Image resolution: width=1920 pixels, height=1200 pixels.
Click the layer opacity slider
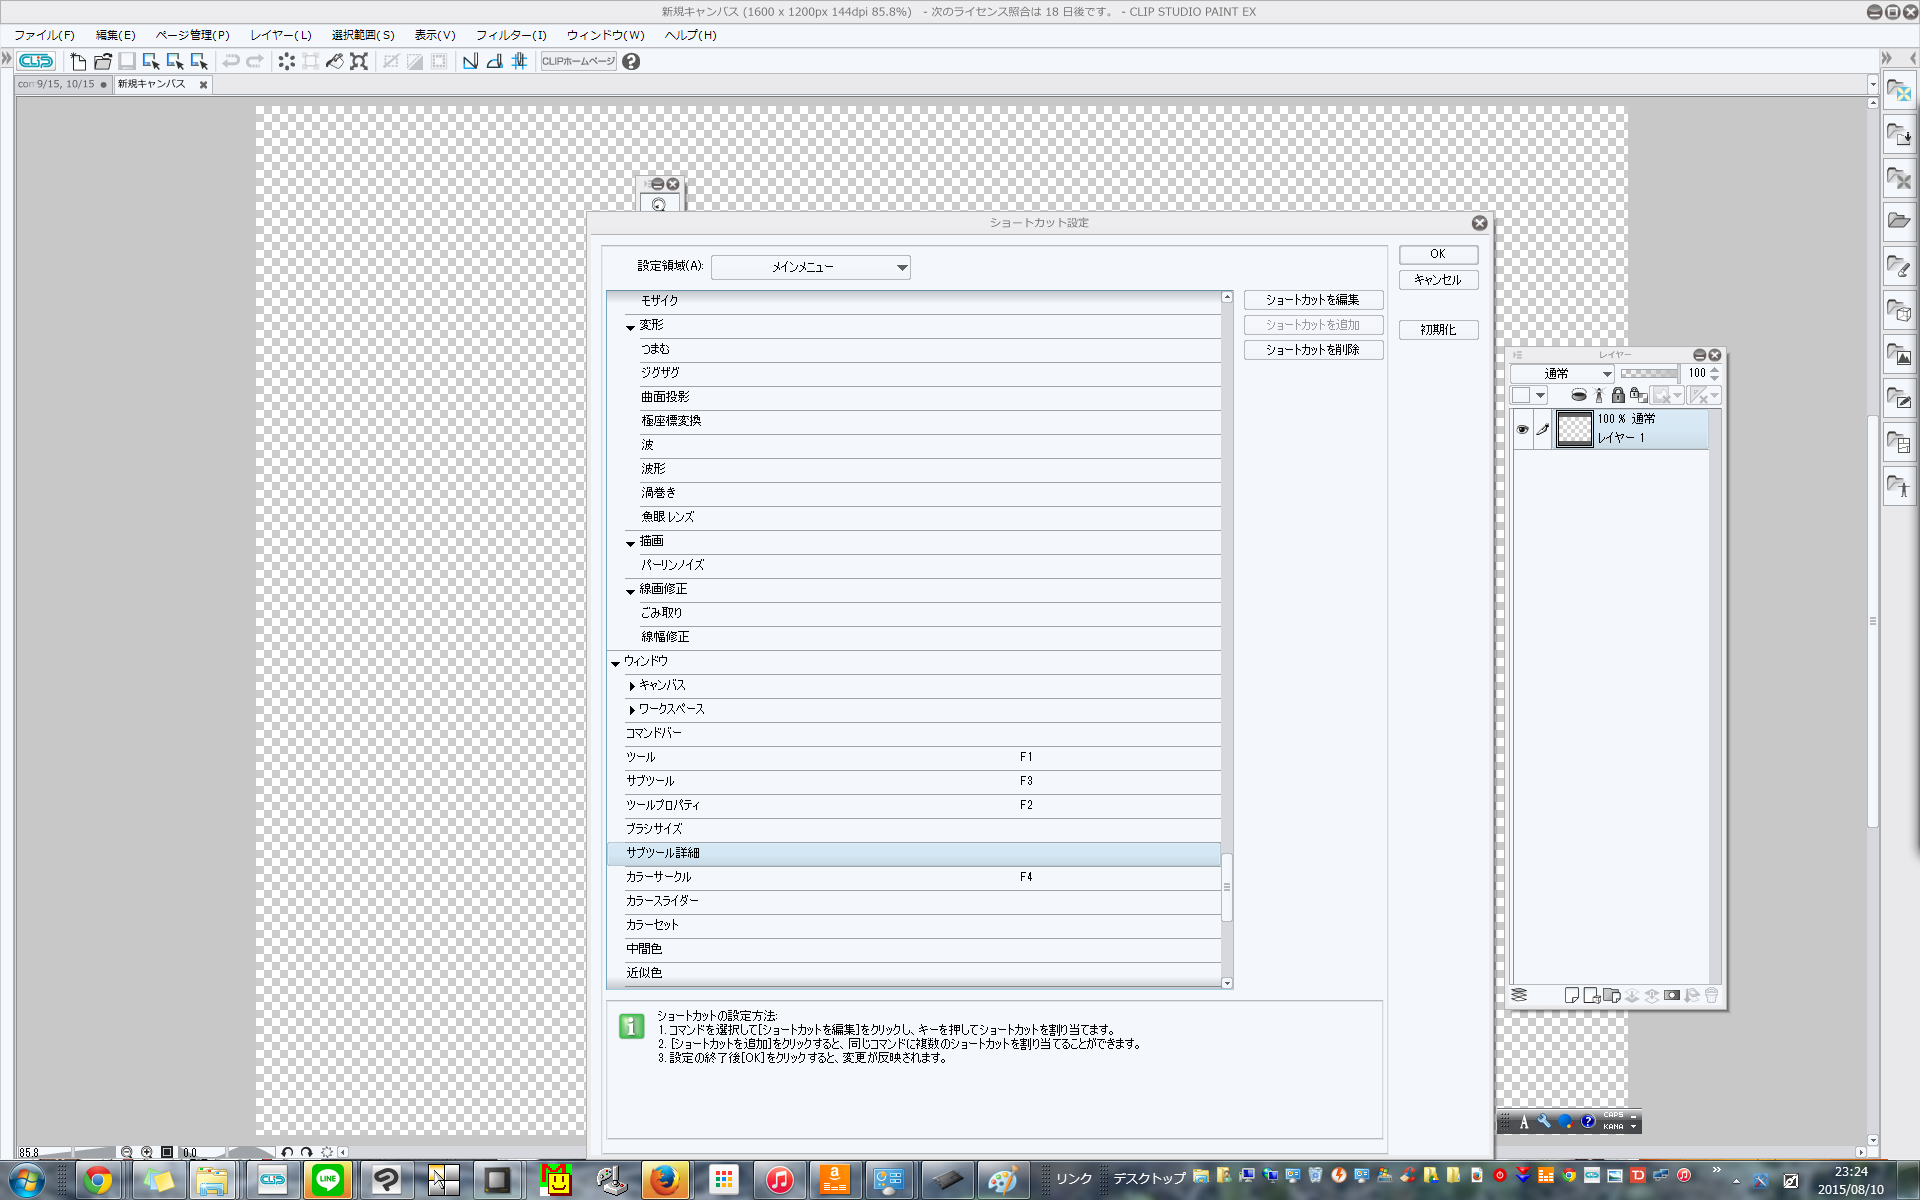(x=1648, y=373)
